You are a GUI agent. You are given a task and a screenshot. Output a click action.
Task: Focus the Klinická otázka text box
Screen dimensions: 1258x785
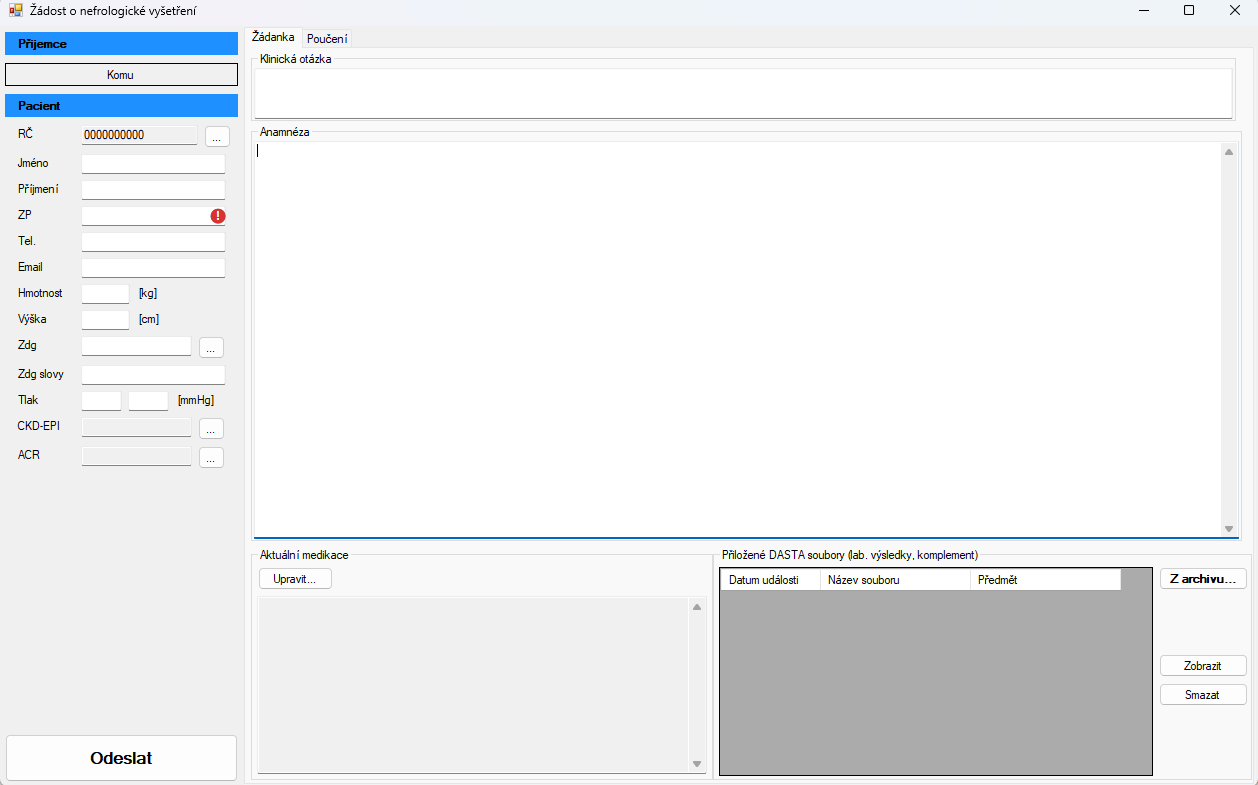743,93
